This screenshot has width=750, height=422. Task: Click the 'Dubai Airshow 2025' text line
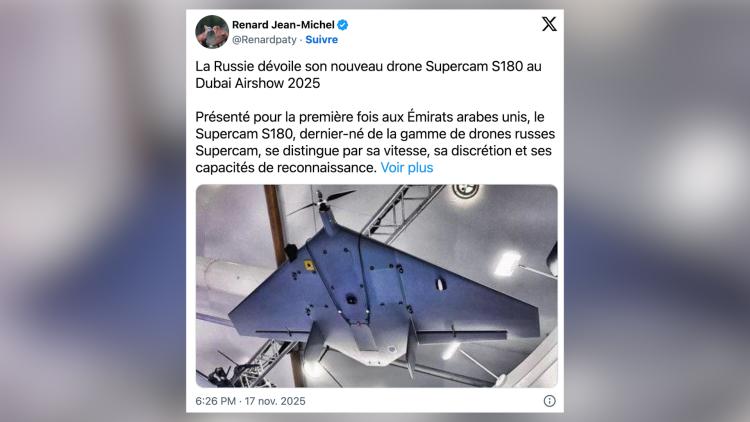(257, 83)
